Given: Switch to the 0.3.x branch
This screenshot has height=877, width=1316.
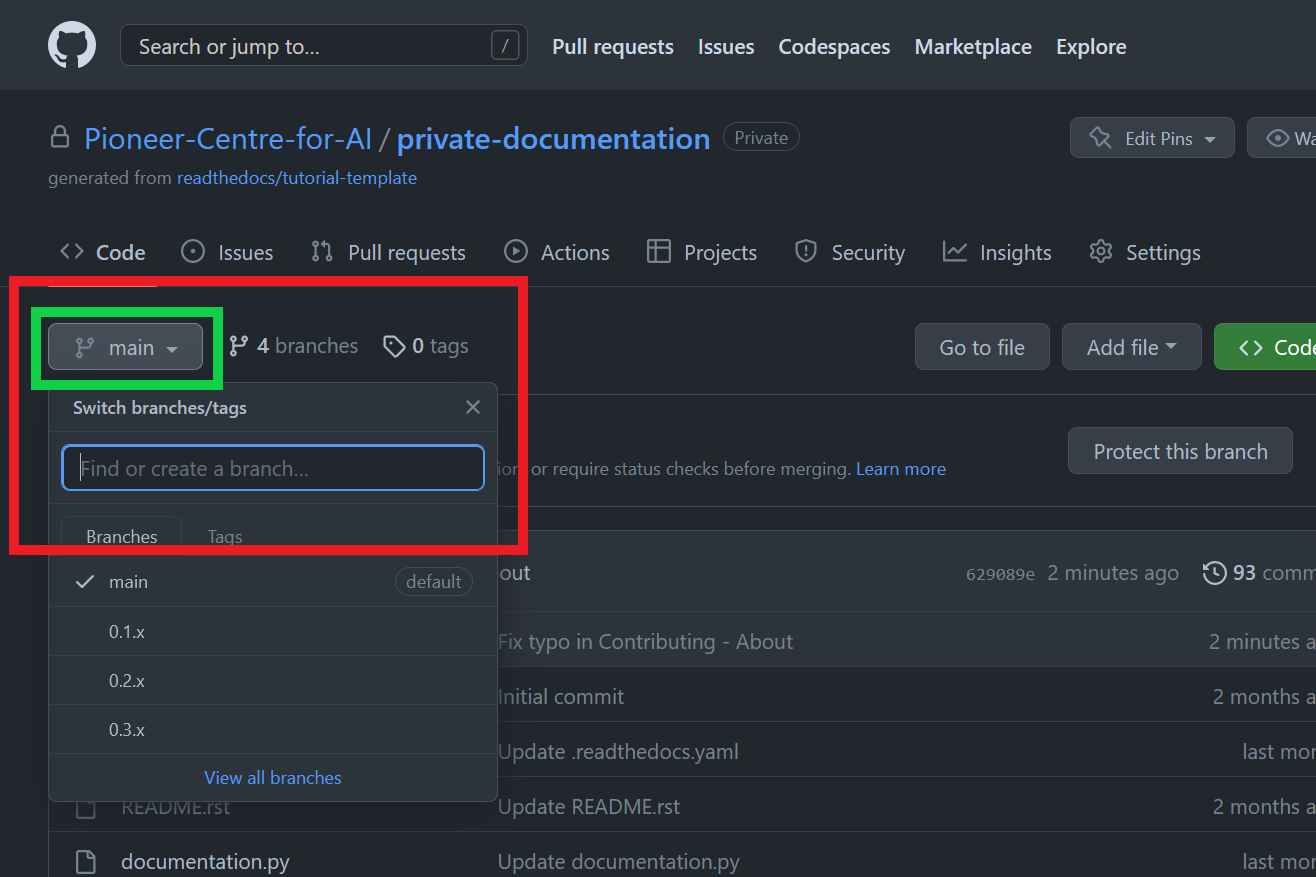Looking at the screenshot, I should tap(273, 729).
